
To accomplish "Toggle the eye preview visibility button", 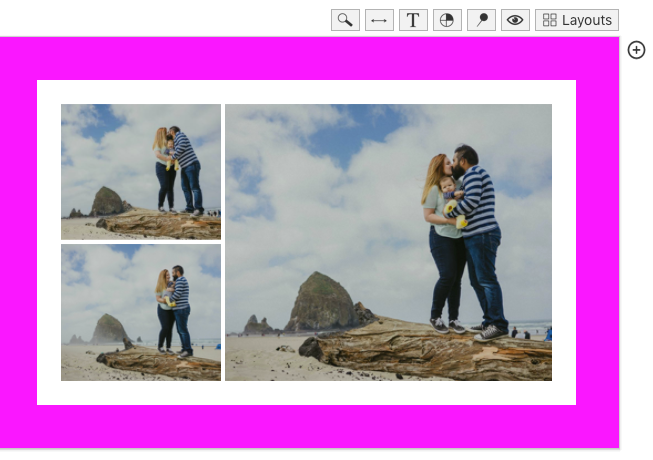I will [x=515, y=20].
